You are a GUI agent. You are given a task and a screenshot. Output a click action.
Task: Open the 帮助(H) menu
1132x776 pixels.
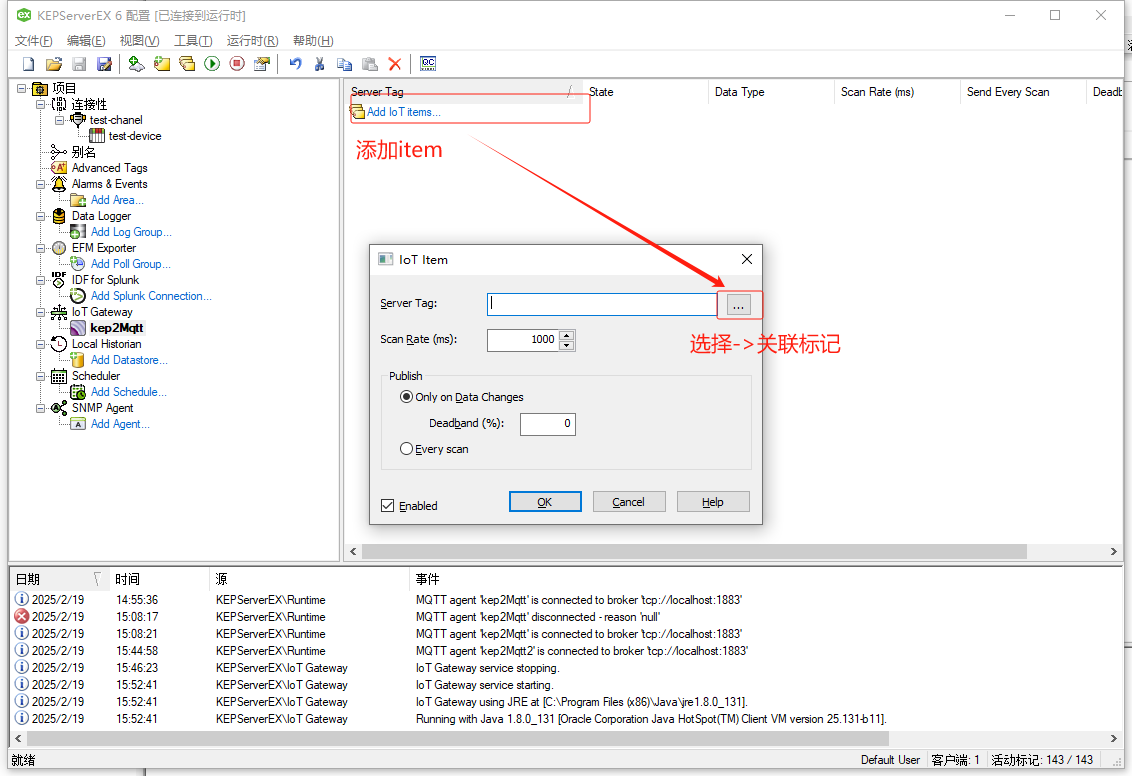(x=313, y=40)
